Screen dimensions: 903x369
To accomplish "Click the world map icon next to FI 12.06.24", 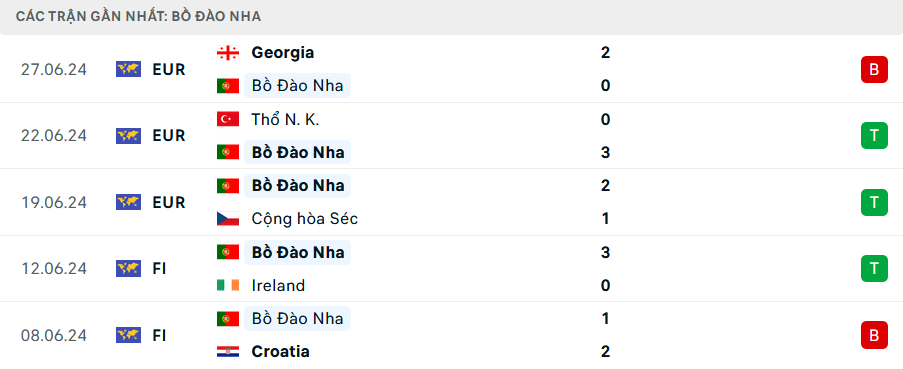I will [x=128, y=269].
